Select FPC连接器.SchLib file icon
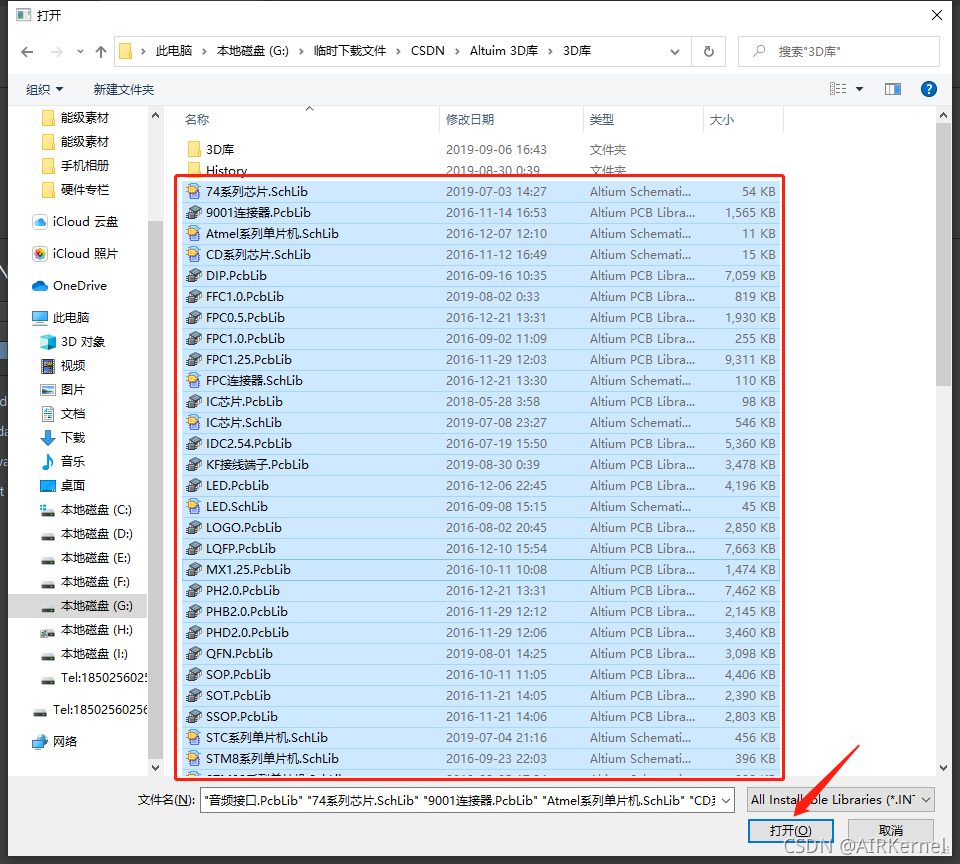960x864 pixels. point(193,380)
